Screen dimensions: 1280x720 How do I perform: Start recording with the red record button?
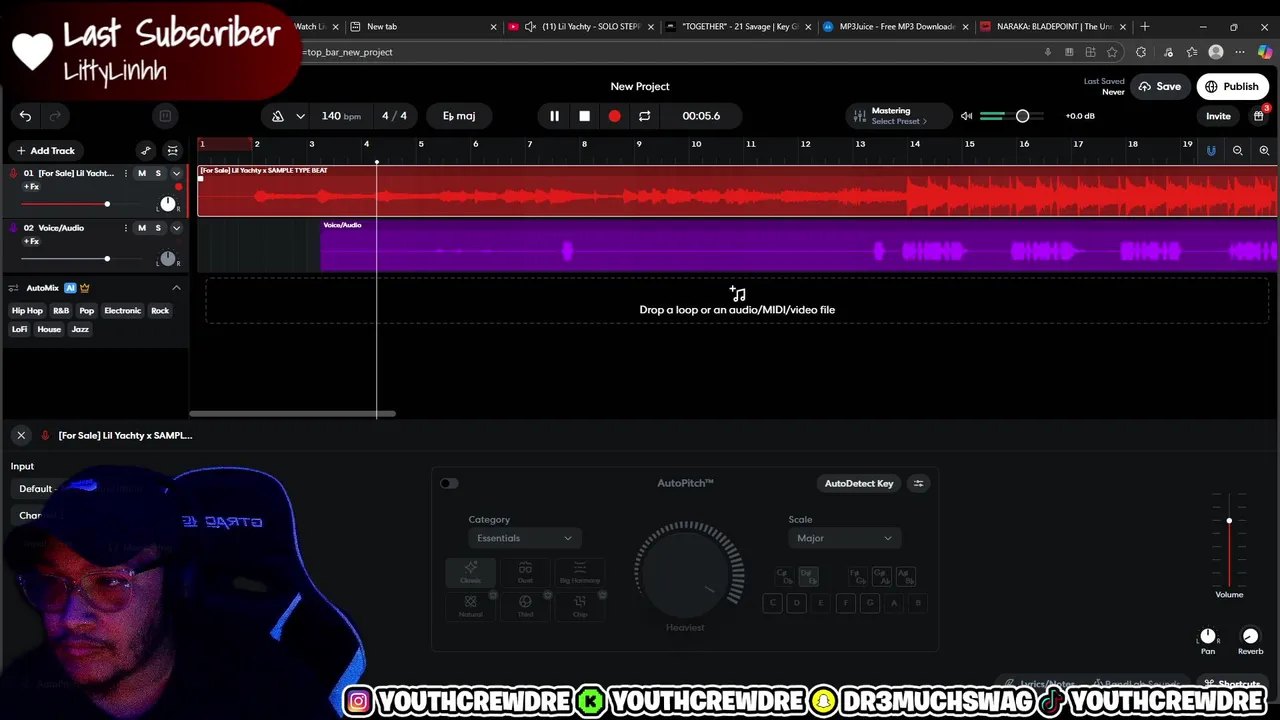coord(614,116)
